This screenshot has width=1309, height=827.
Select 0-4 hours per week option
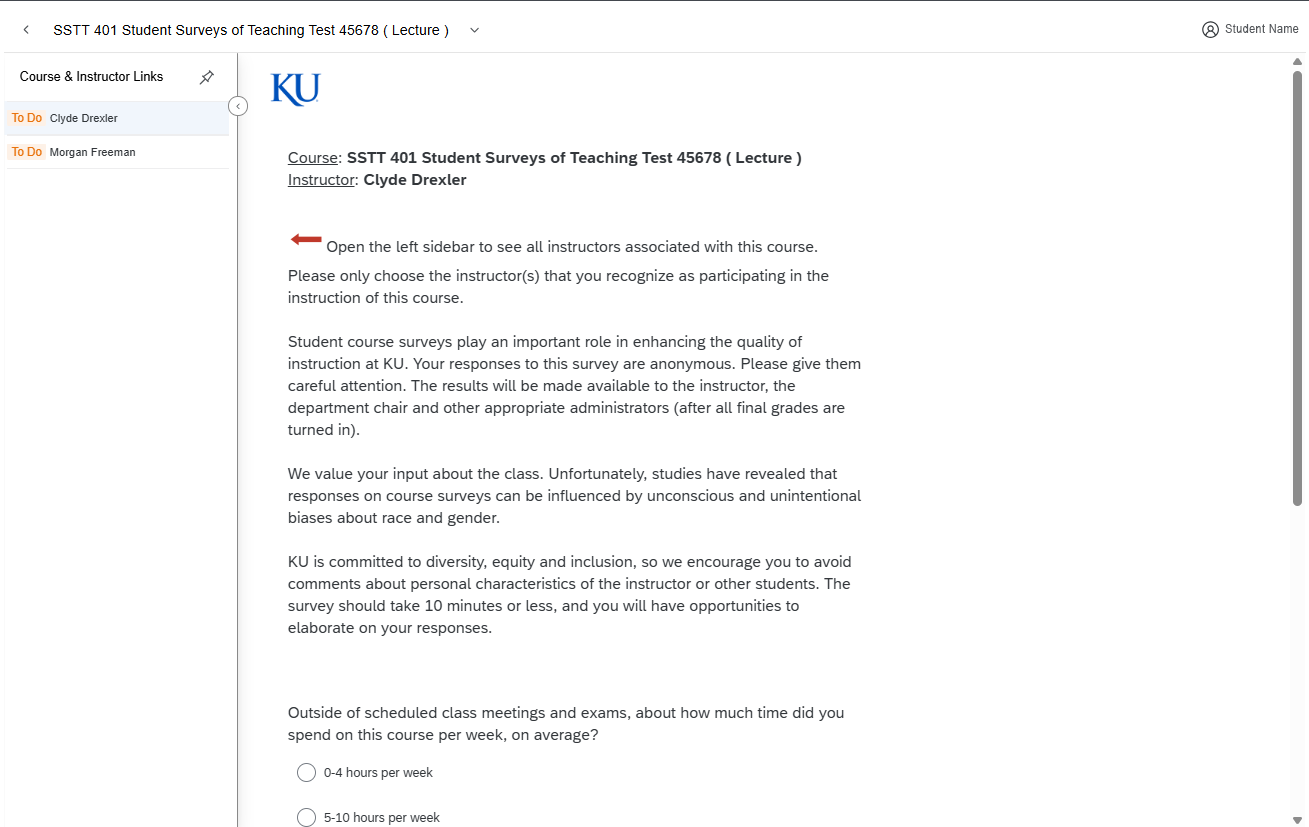(x=307, y=773)
